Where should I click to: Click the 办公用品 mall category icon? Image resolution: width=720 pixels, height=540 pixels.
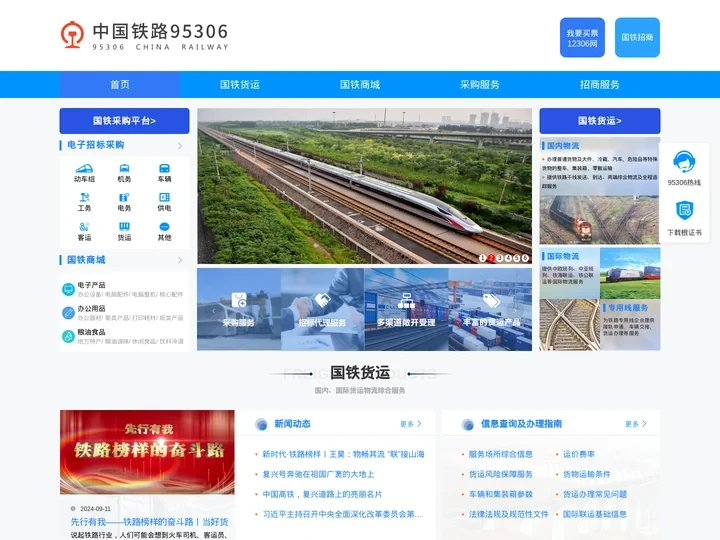click(x=68, y=313)
